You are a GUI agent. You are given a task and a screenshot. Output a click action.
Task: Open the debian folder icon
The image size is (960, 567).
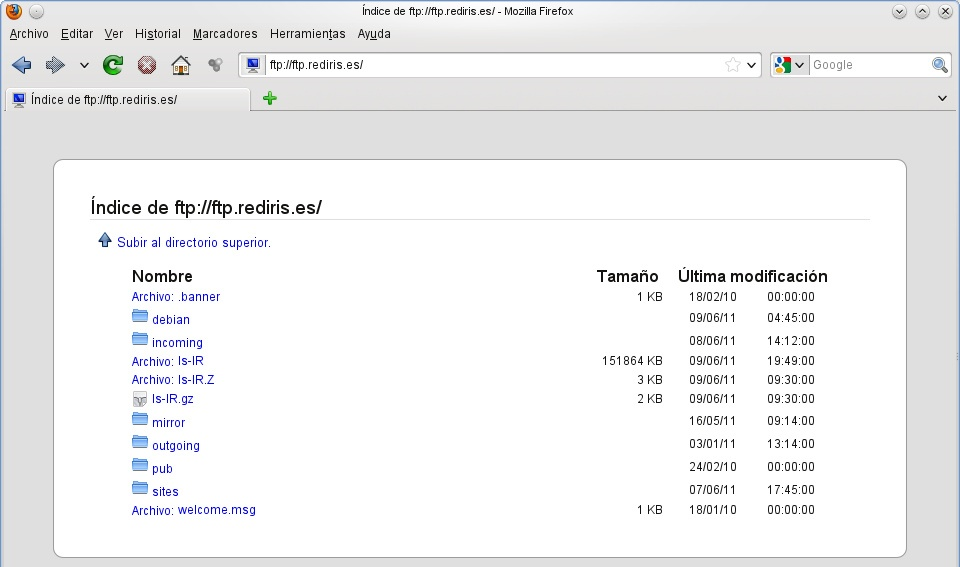[140, 317]
